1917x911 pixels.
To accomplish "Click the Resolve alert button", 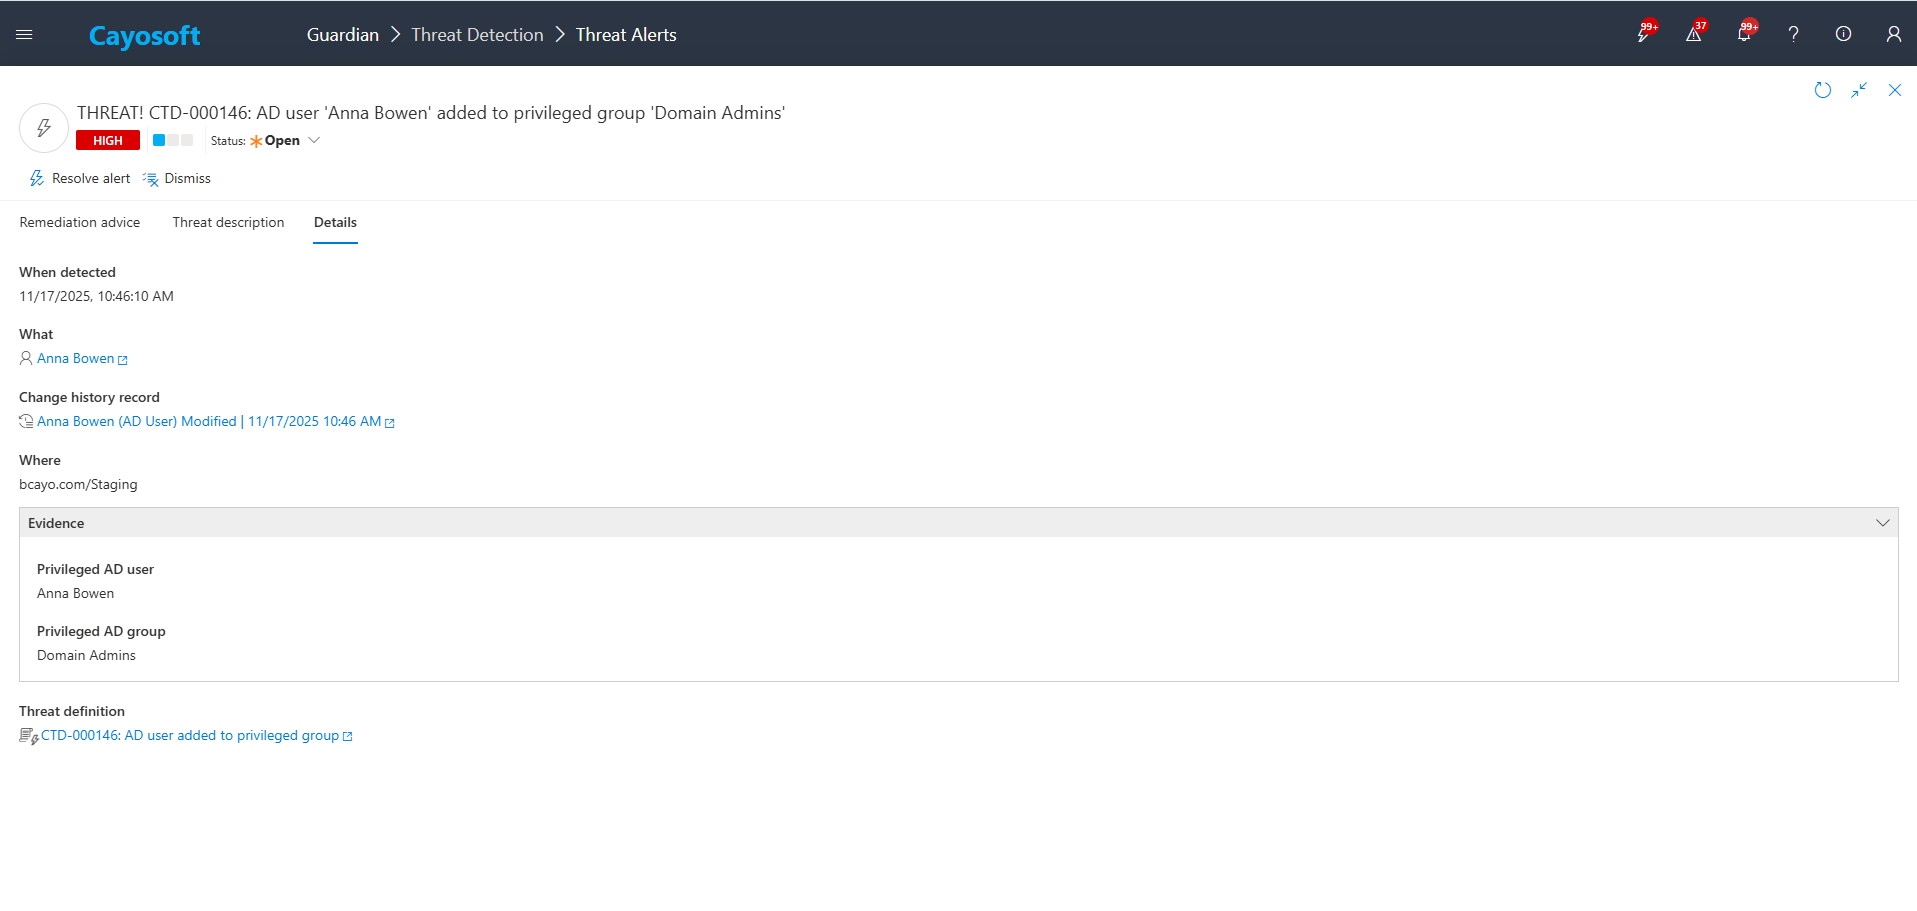I will point(80,179).
